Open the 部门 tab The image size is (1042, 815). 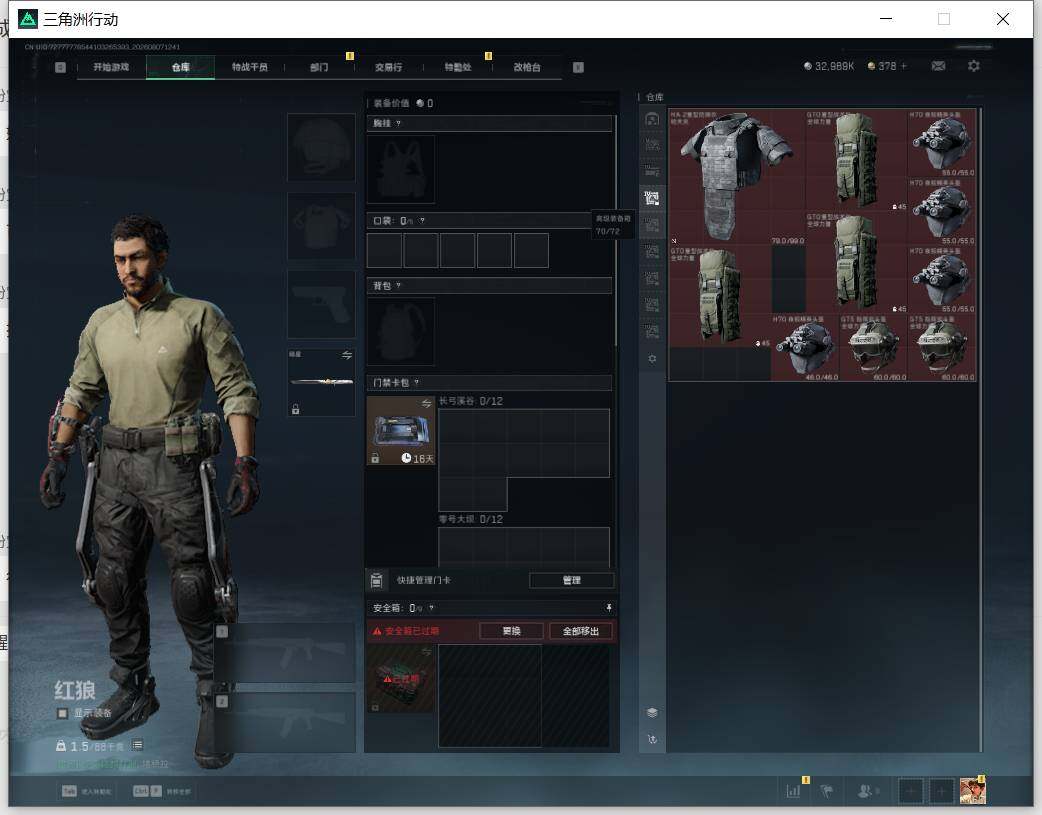tap(319, 67)
